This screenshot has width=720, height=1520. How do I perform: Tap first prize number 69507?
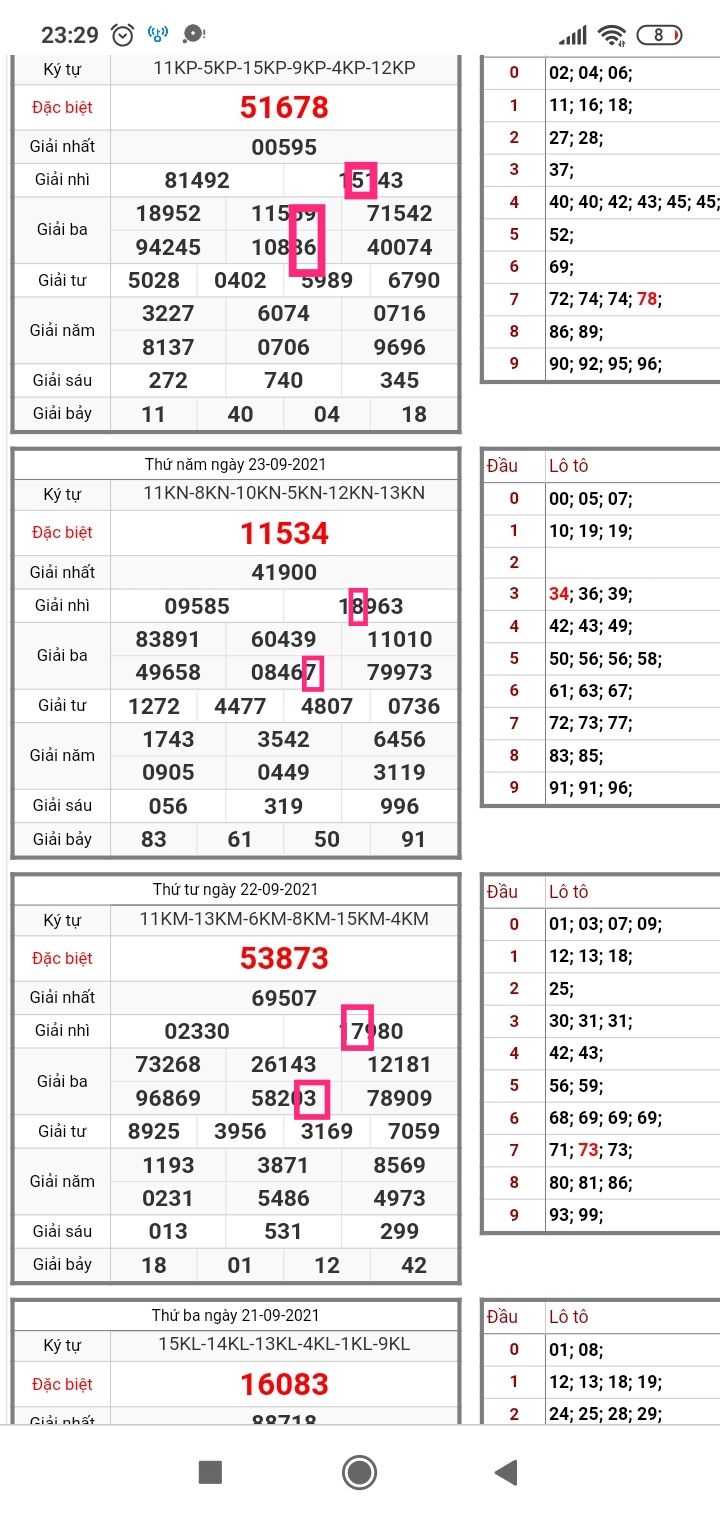(x=284, y=998)
